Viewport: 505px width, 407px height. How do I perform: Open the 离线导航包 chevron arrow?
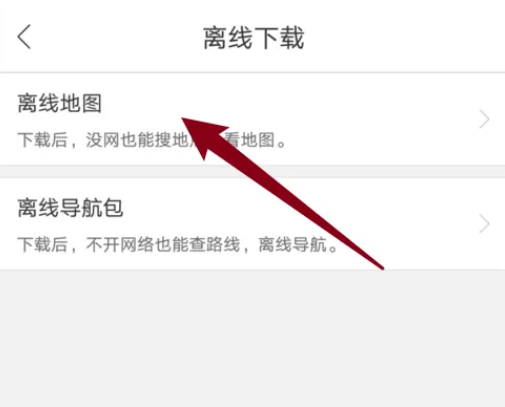tap(484, 224)
